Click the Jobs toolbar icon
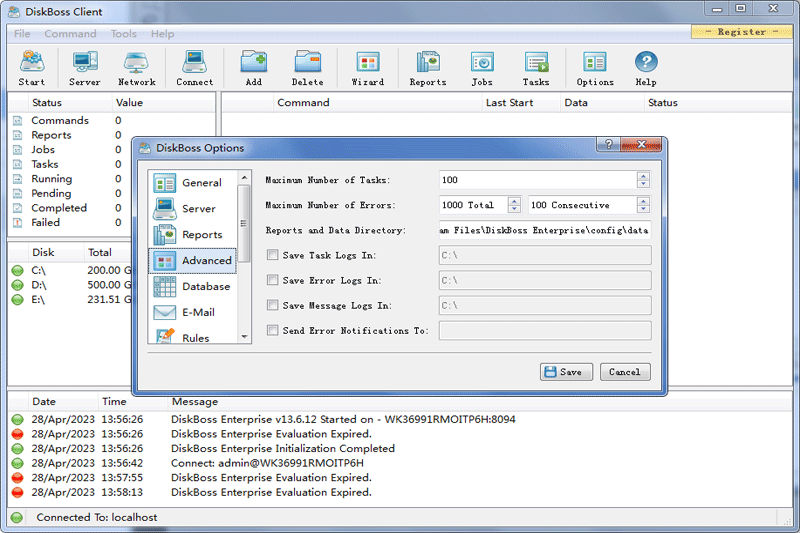The image size is (800, 533). 482,68
